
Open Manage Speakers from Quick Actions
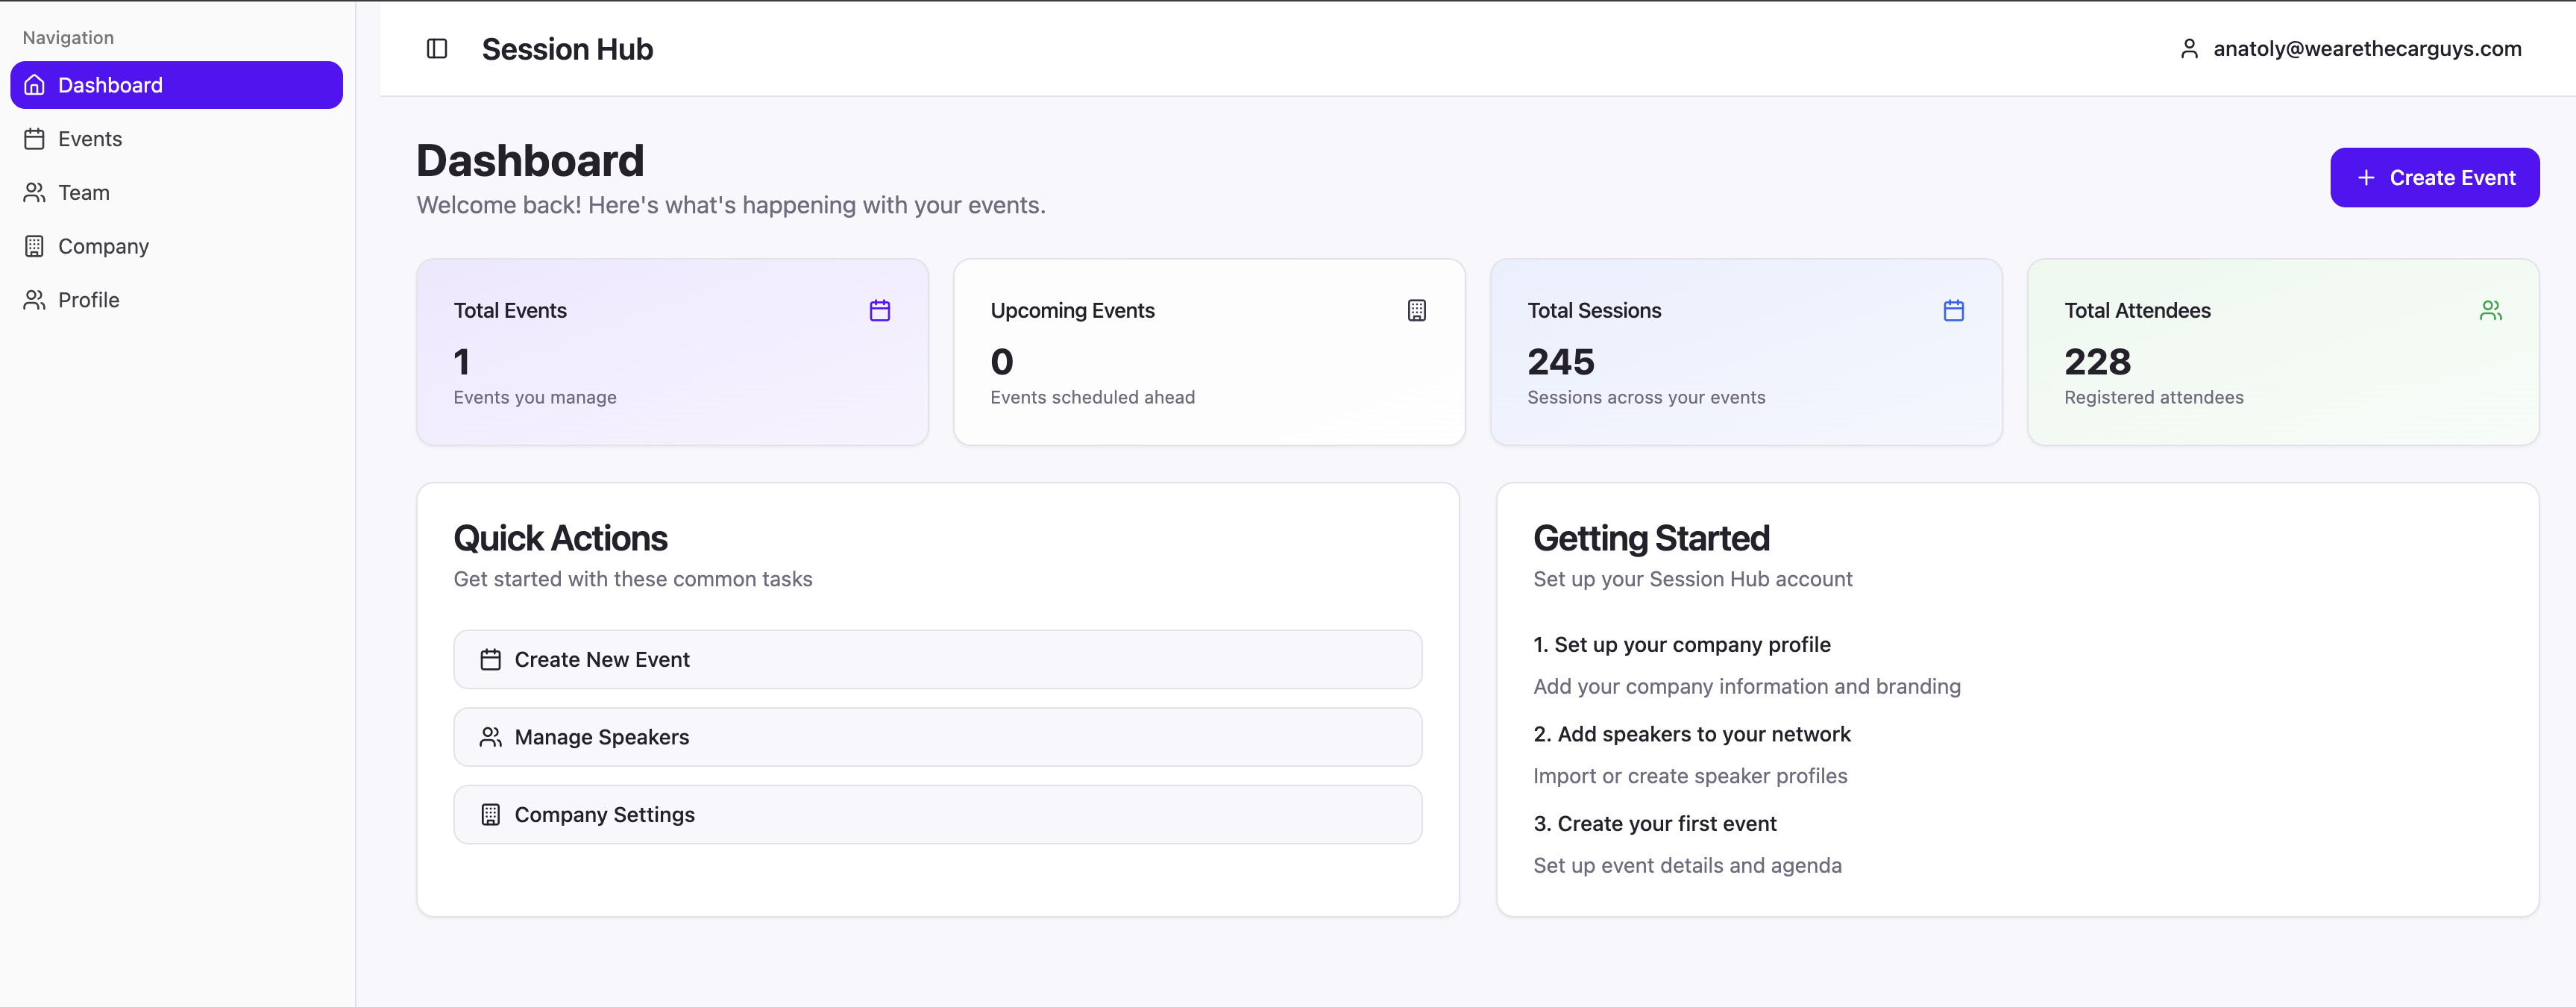pyautogui.click(x=936, y=737)
